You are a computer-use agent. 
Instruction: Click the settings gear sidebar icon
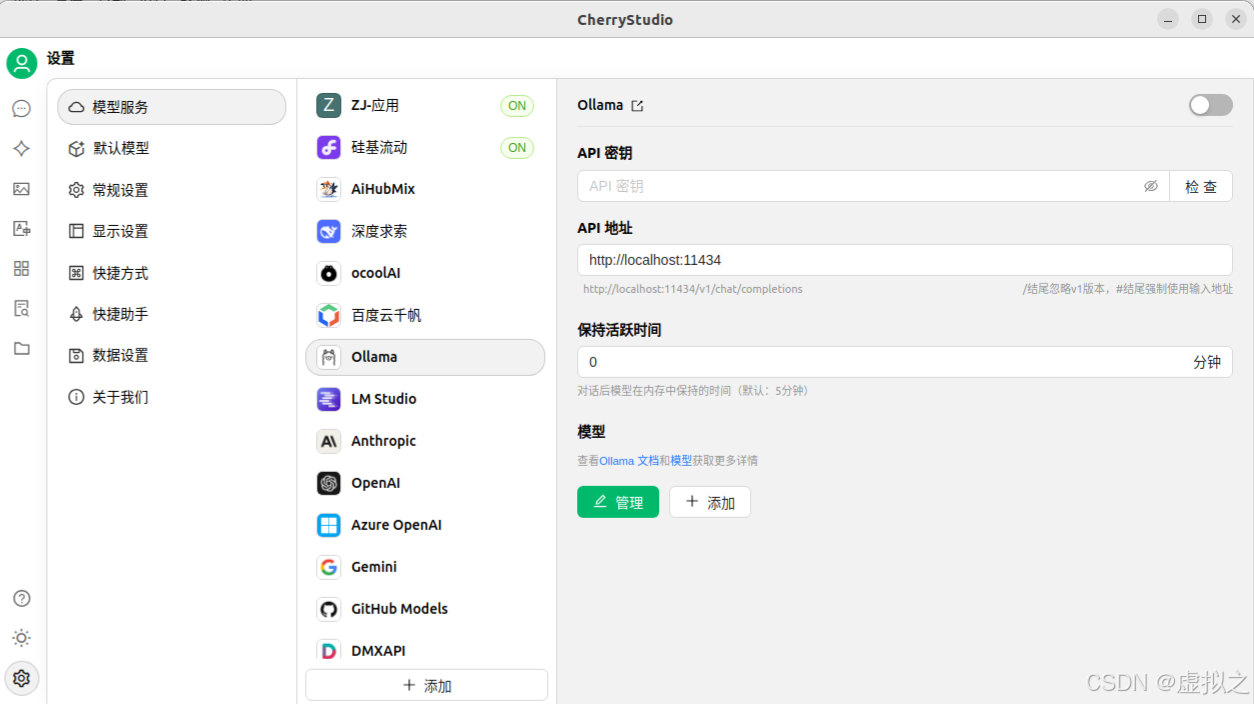point(21,678)
